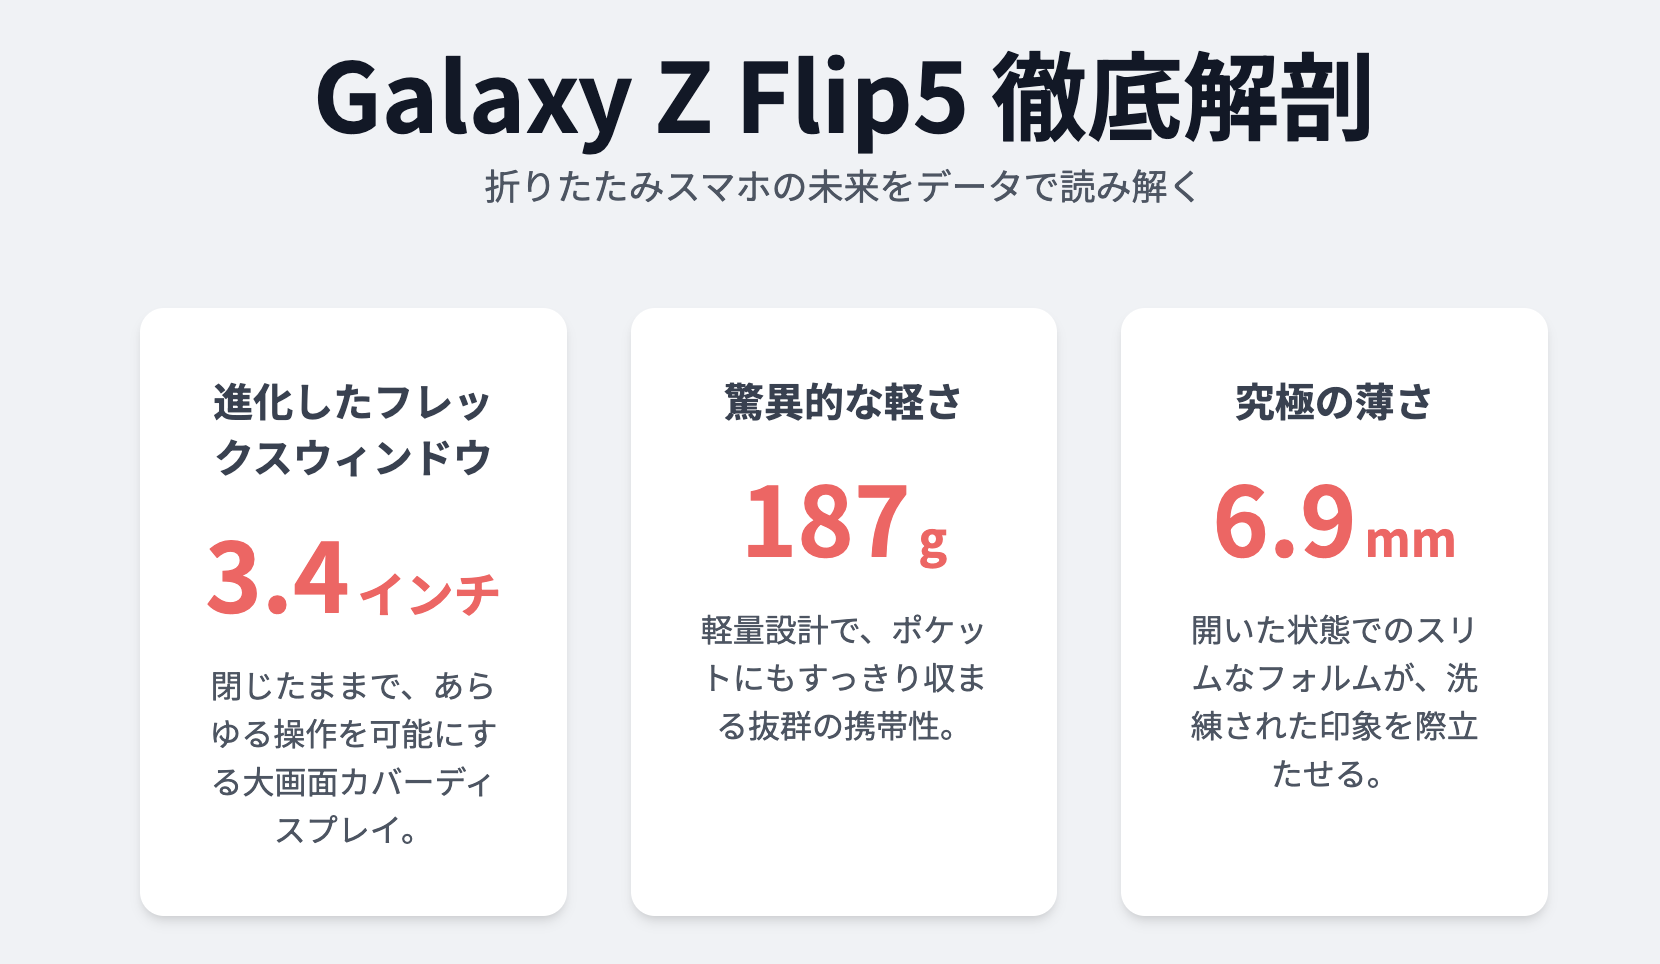Click the text る抜群の携帯性。 in middle card
The height and width of the screenshot is (964, 1660).
[838, 726]
